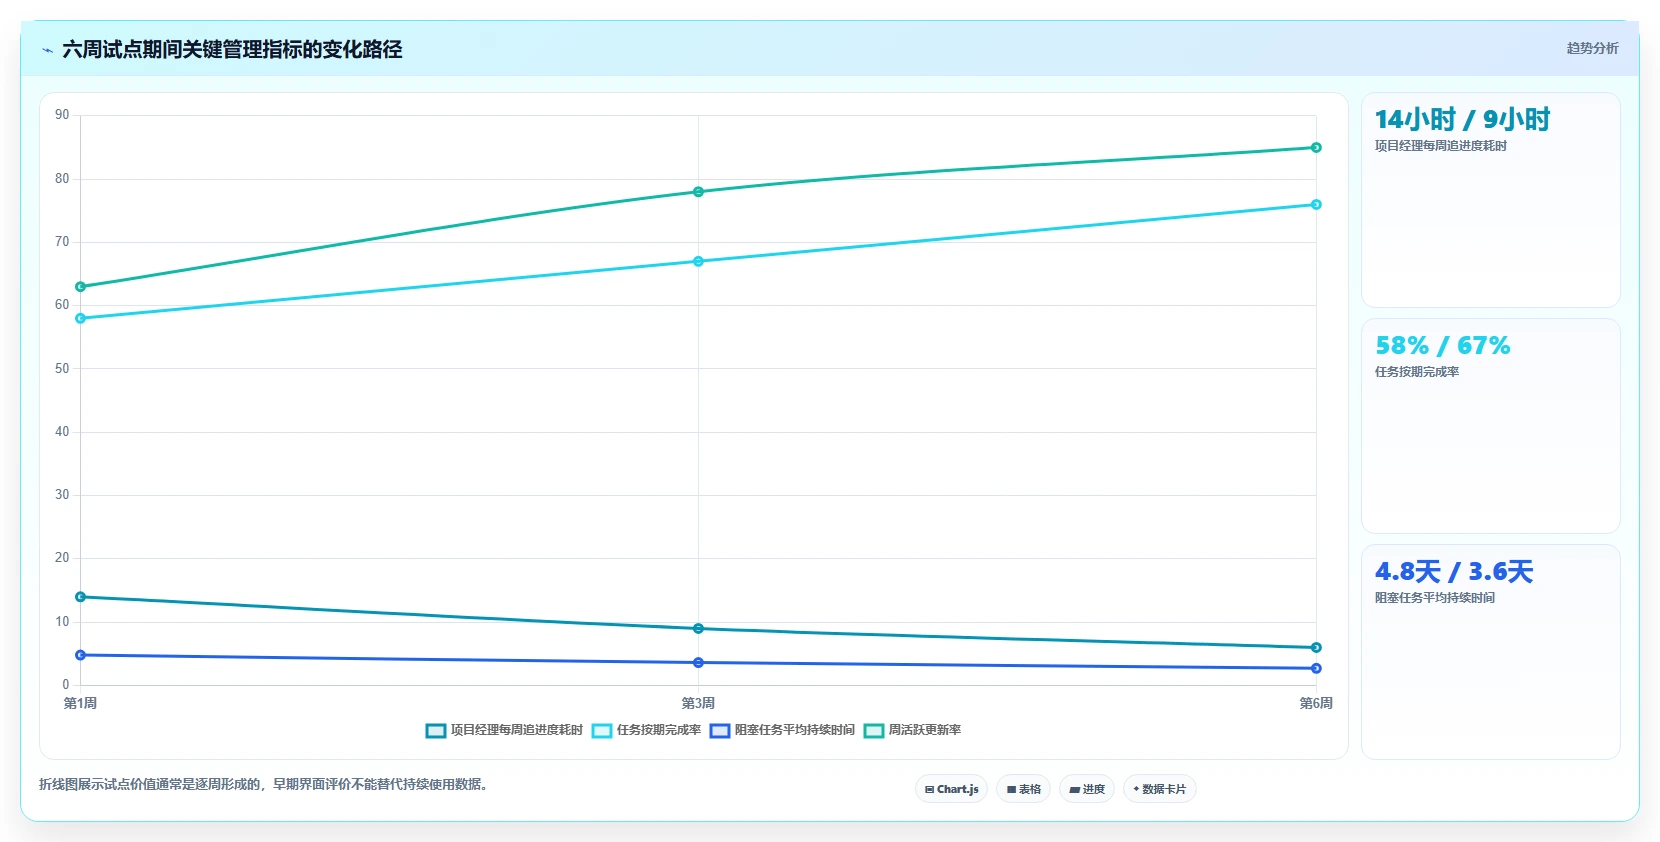Click the 第1周 x-axis label
This screenshot has height=842, width=1660.
pos(81,703)
